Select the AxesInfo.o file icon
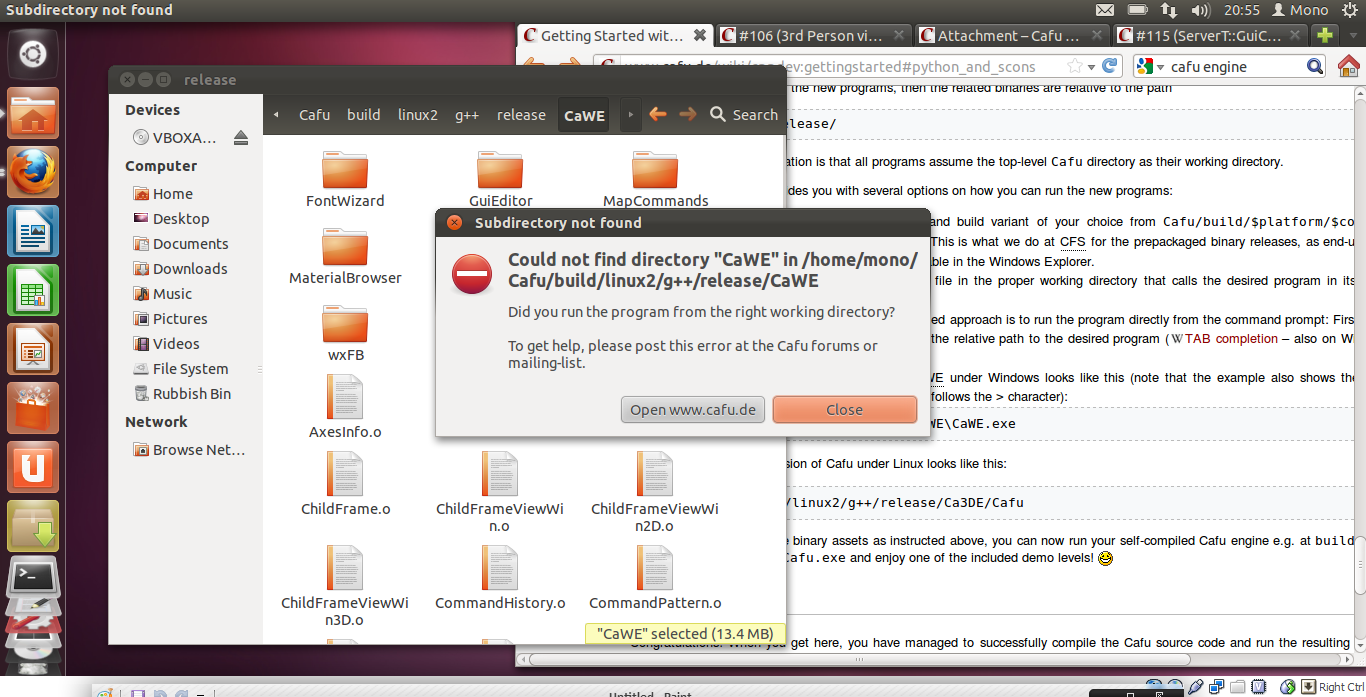 [x=345, y=397]
